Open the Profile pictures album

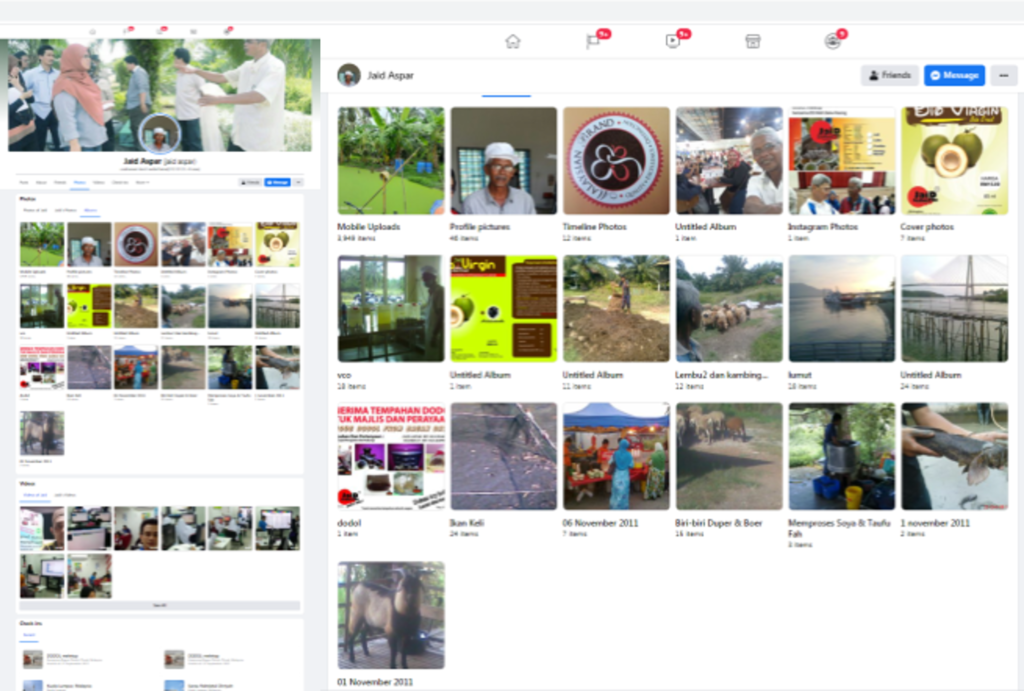[x=503, y=161]
